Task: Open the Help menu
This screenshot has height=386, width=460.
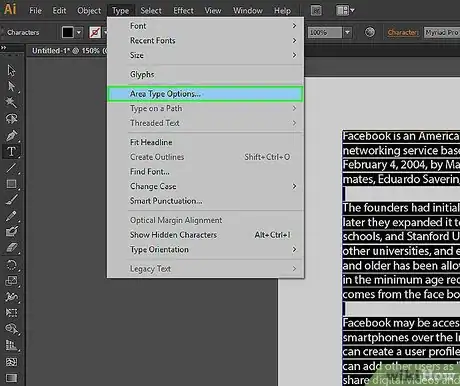Action: [x=282, y=11]
